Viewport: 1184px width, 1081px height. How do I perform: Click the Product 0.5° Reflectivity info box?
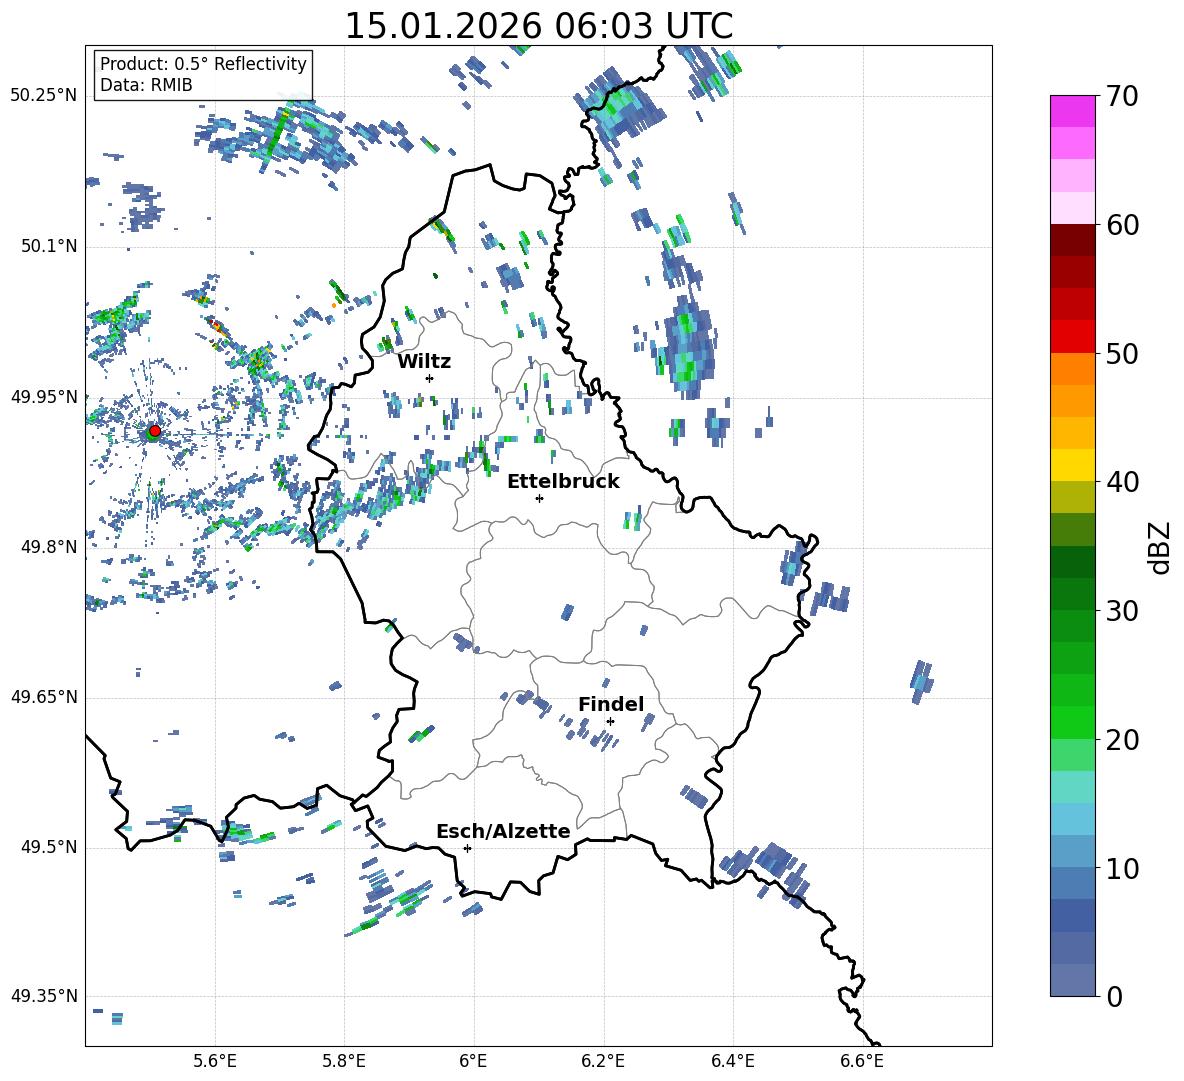click(x=203, y=75)
